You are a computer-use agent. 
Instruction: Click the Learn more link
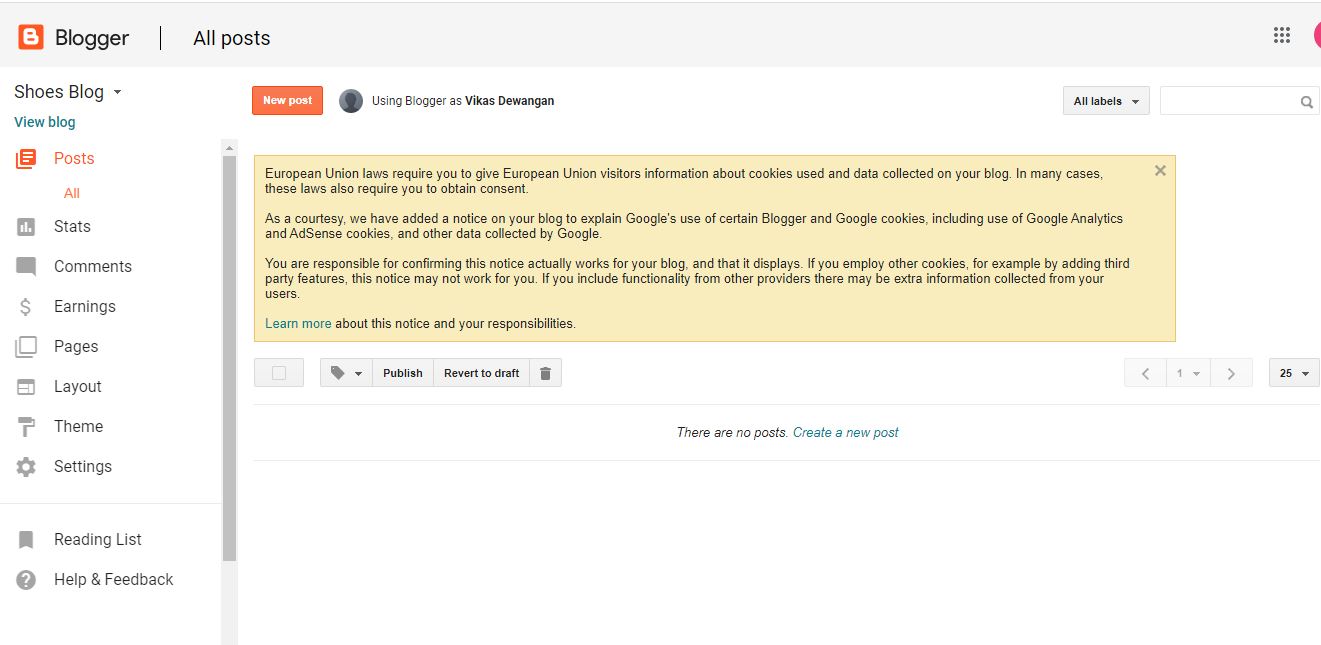298,324
